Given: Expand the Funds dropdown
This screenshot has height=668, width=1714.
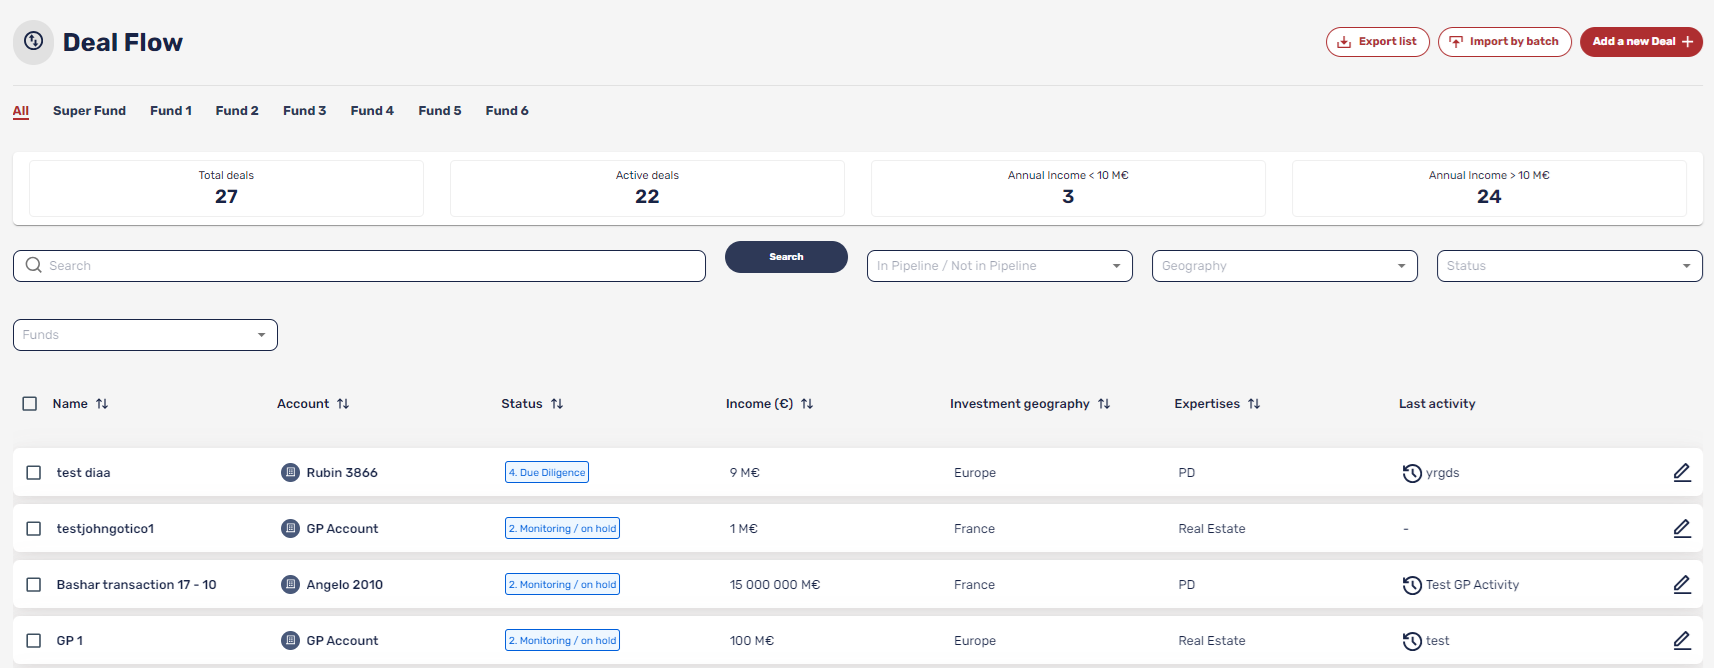Looking at the screenshot, I should 145,335.
